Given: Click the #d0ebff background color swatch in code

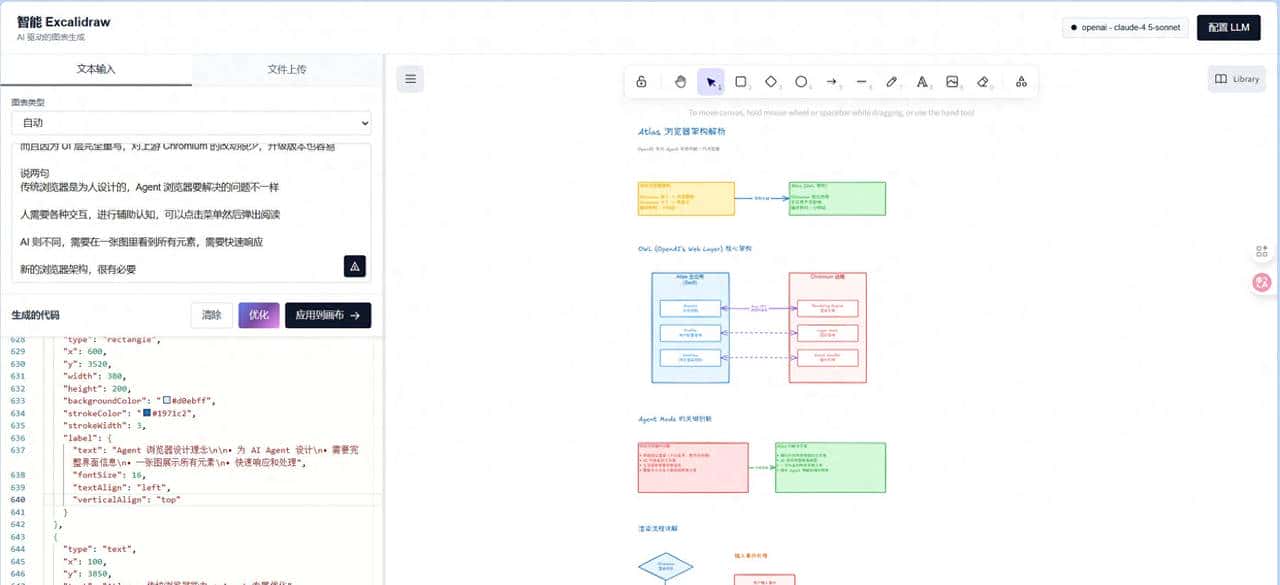Looking at the screenshot, I should point(167,401).
